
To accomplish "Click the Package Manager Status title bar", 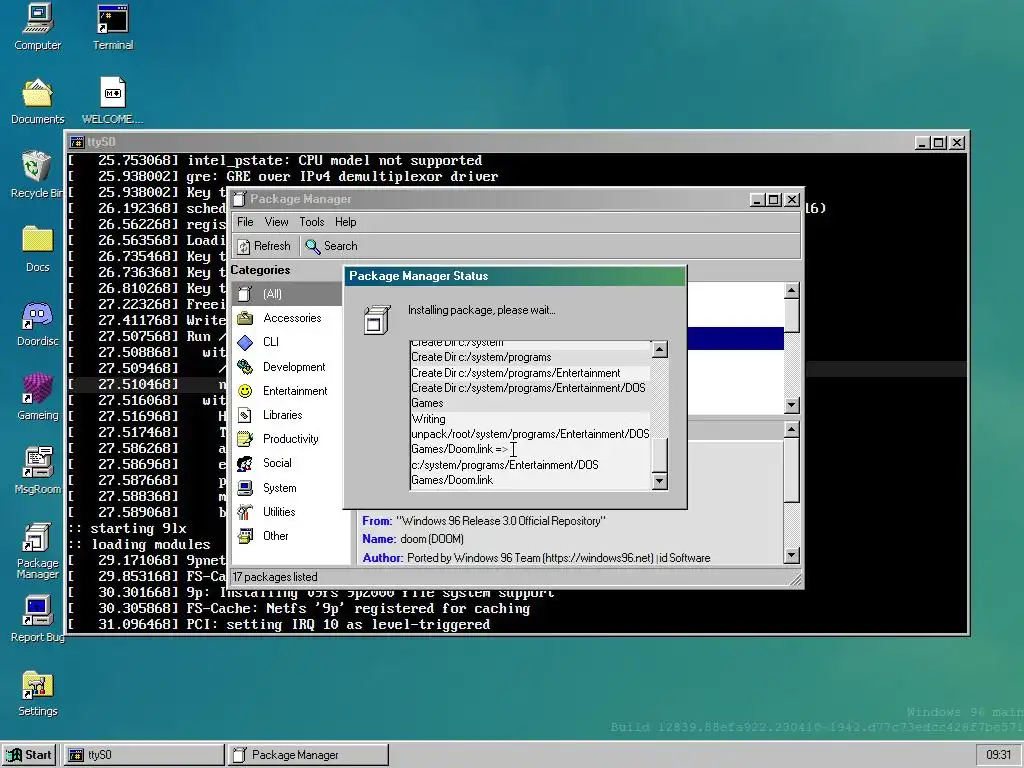I will pyautogui.click(x=515, y=276).
